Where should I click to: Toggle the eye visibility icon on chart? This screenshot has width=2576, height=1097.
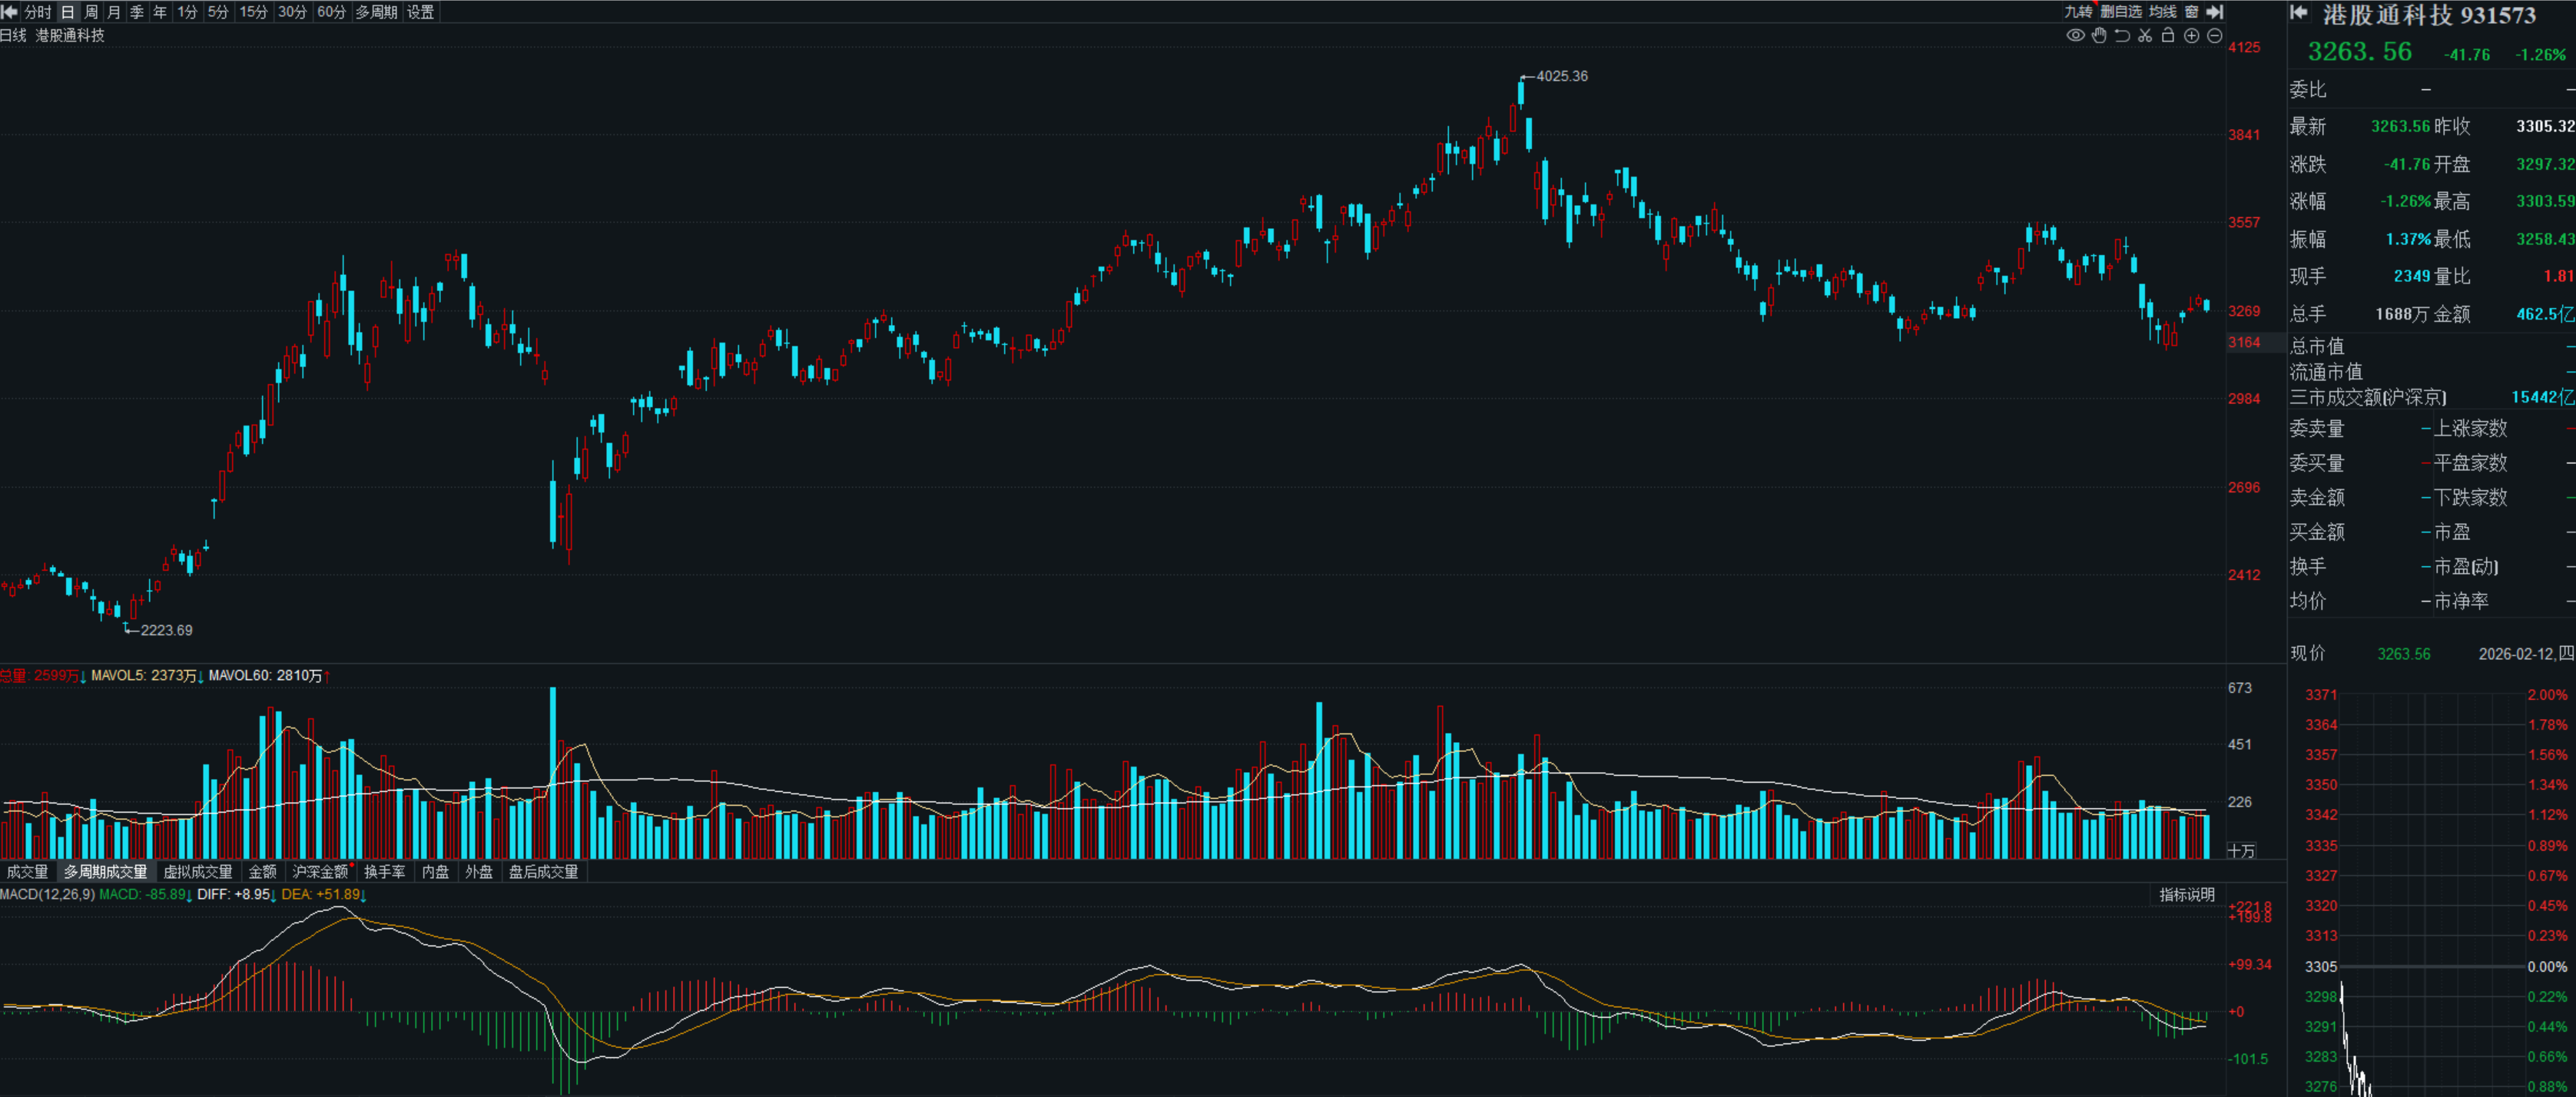(2075, 36)
